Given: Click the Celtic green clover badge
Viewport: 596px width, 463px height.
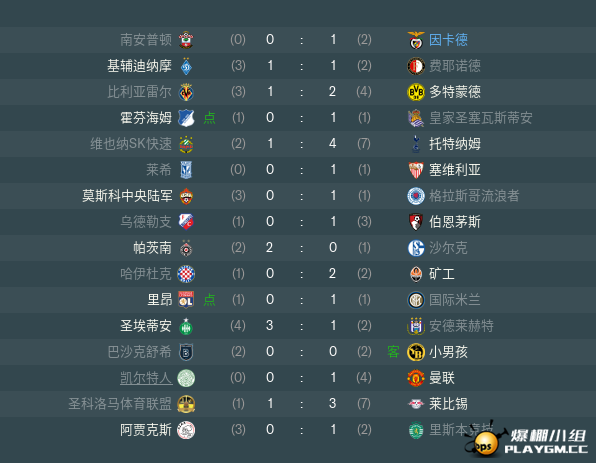Looking at the screenshot, I should coord(186,378).
